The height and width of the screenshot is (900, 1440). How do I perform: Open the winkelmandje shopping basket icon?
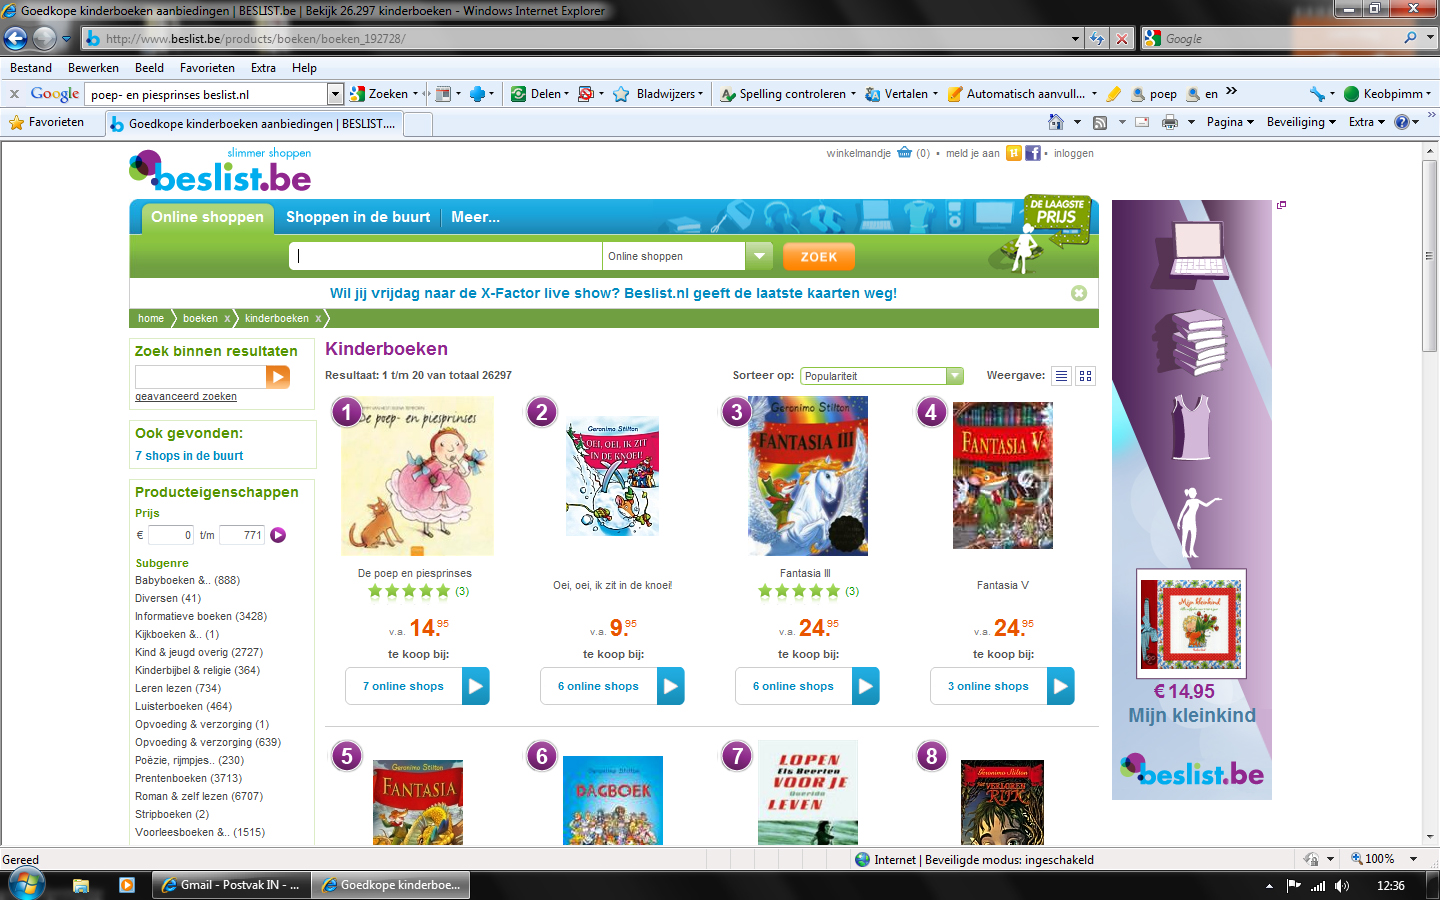pos(904,153)
